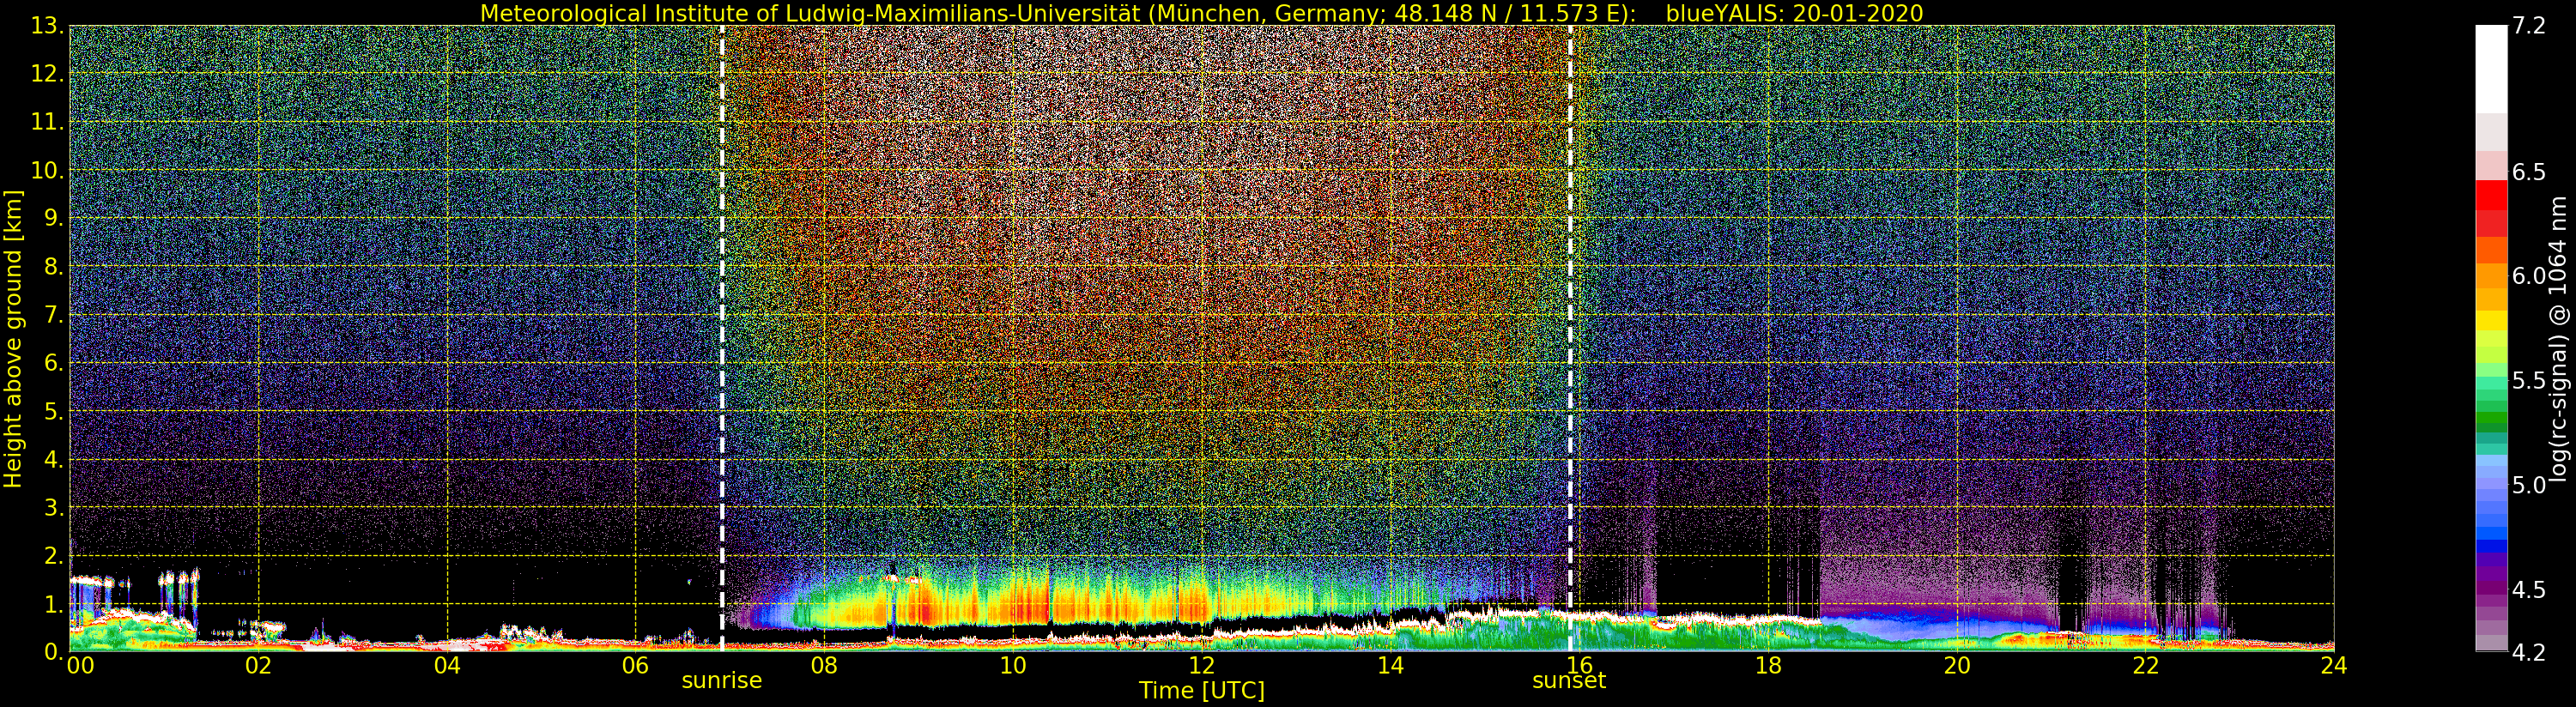Click the white dashed sunset marker line
Viewport: 2576px width, 707px height.
1570,338
